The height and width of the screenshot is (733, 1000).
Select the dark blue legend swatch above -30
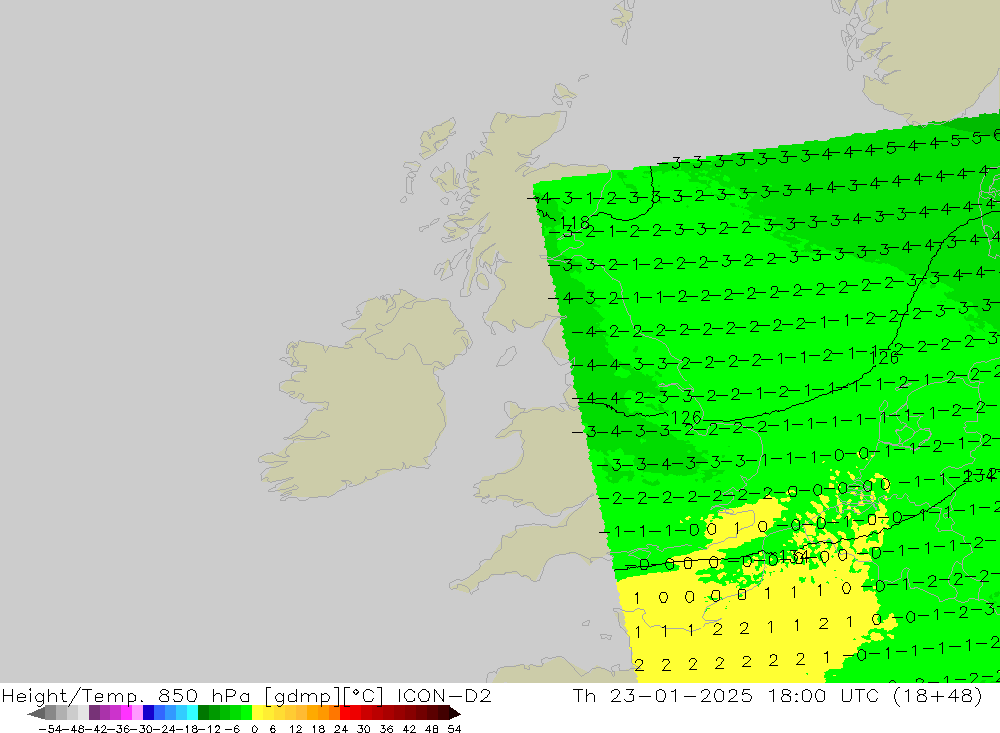[148, 713]
